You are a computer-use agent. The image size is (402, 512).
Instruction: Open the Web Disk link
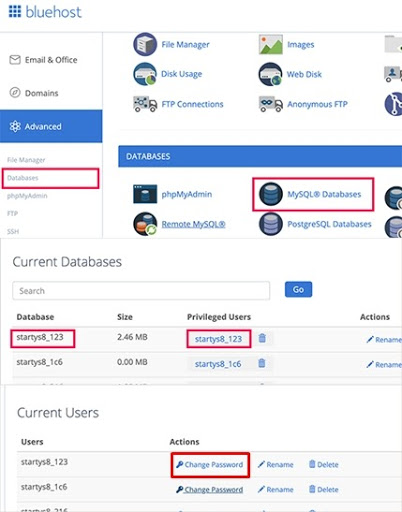[304, 74]
